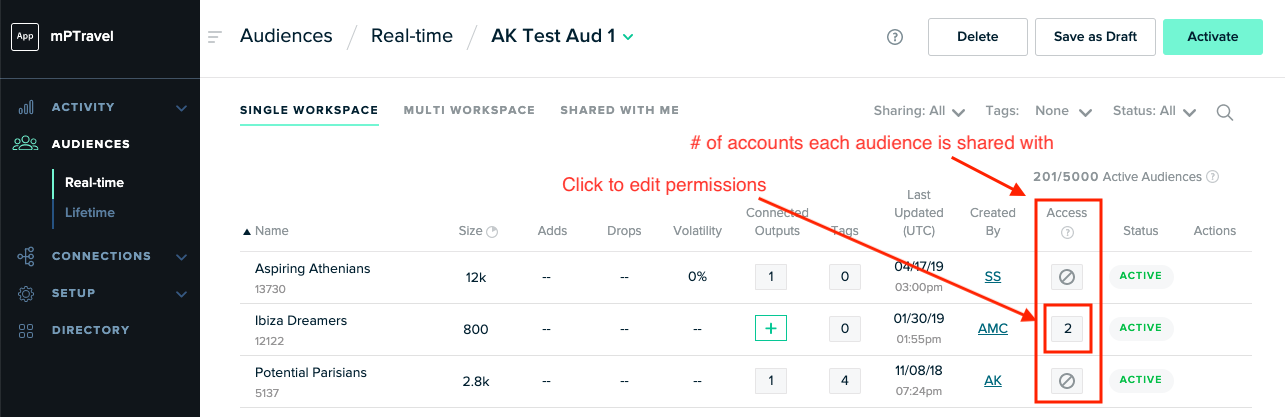Open the audience search magnifier icon
Image resolution: width=1285 pixels, height=417 pixels.
(x=1224, y=112)
